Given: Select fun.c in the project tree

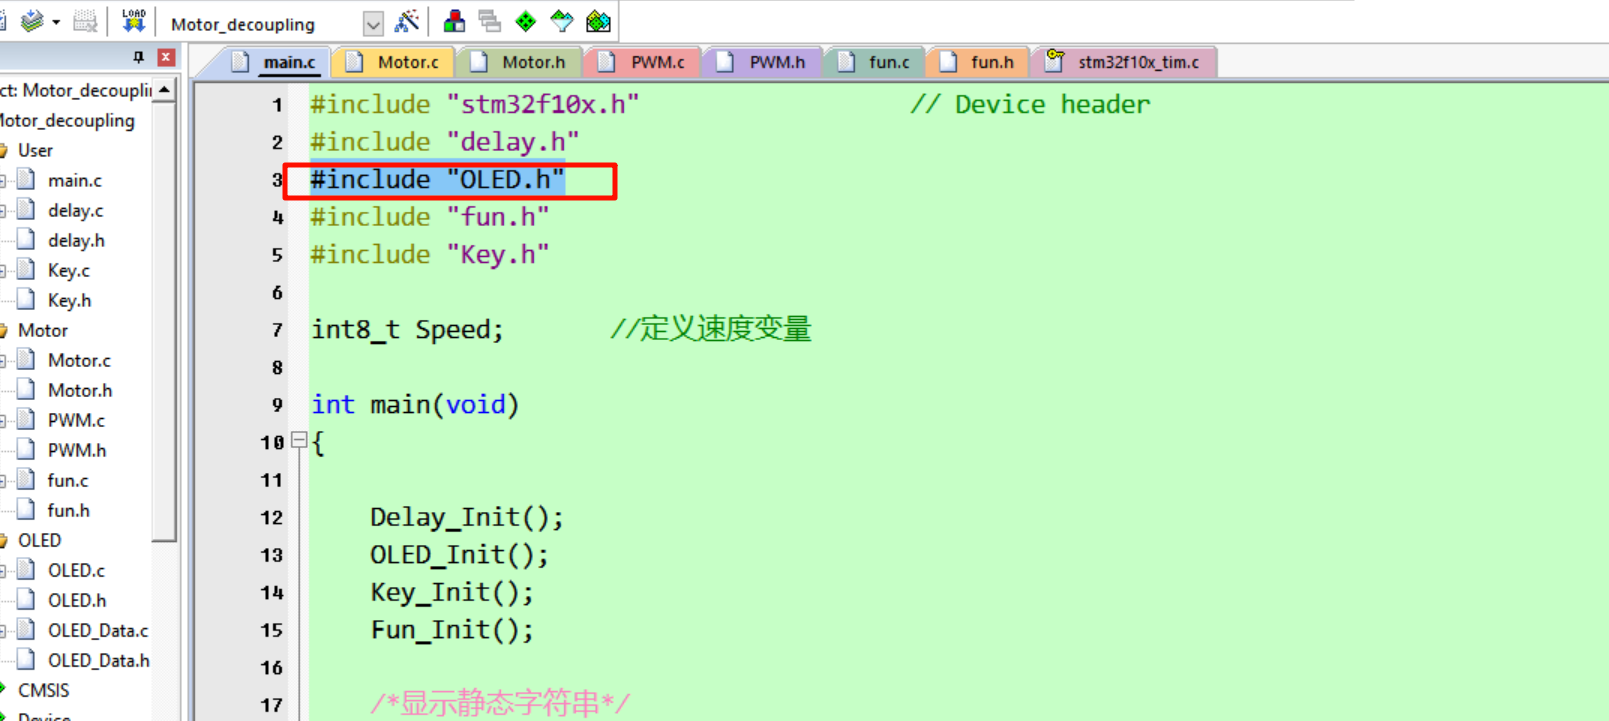Looking at the screenshot, I should pyautogui.click(x=68, y=480).
